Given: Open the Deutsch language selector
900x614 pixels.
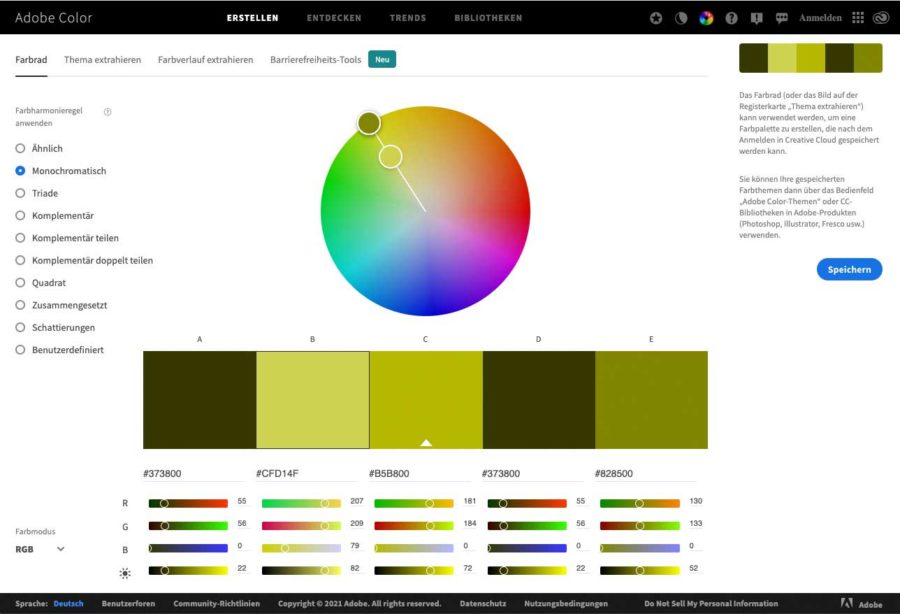Looking at the screenshot, I should pyautogui.click(x=68, y=604).
